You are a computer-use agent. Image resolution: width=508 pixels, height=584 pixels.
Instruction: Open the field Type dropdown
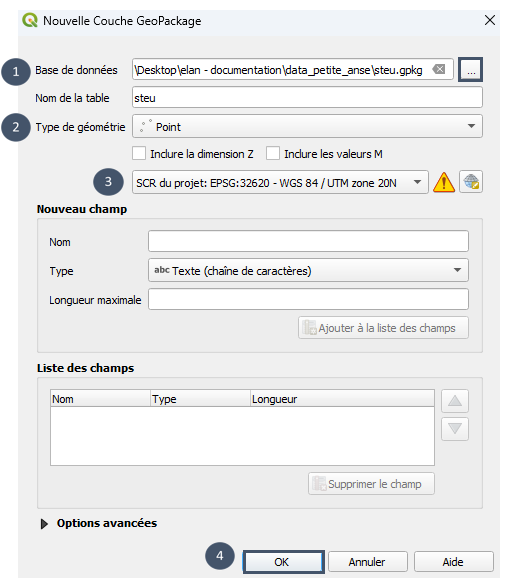point(308,270)
